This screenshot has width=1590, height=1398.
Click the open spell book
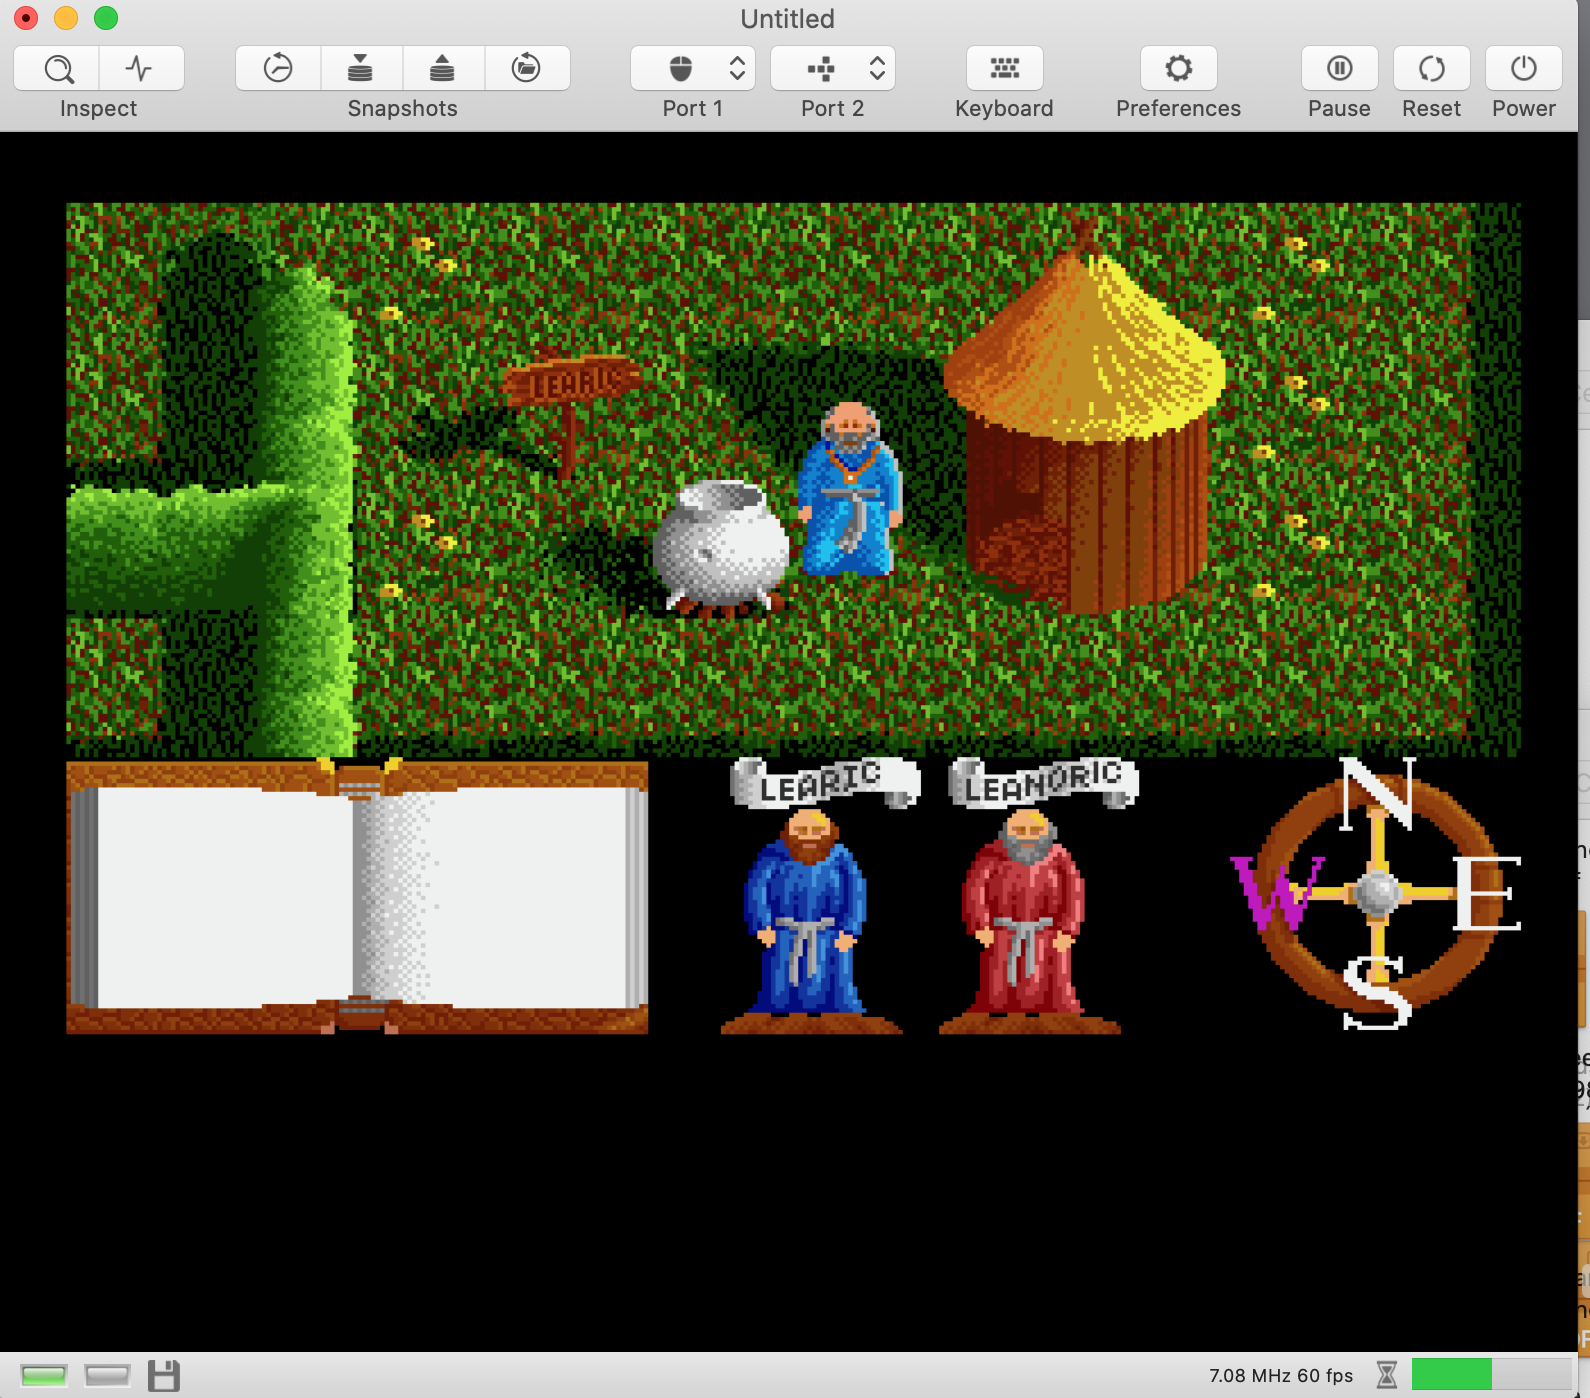pyautogui.click(x=357, y=897)
